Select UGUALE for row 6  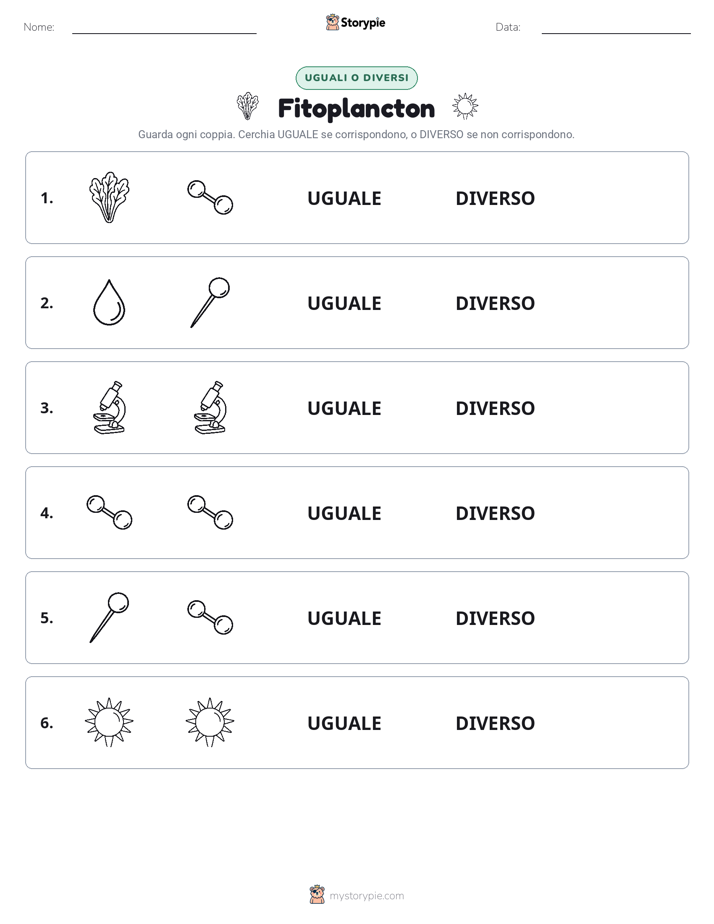point(344,722)
